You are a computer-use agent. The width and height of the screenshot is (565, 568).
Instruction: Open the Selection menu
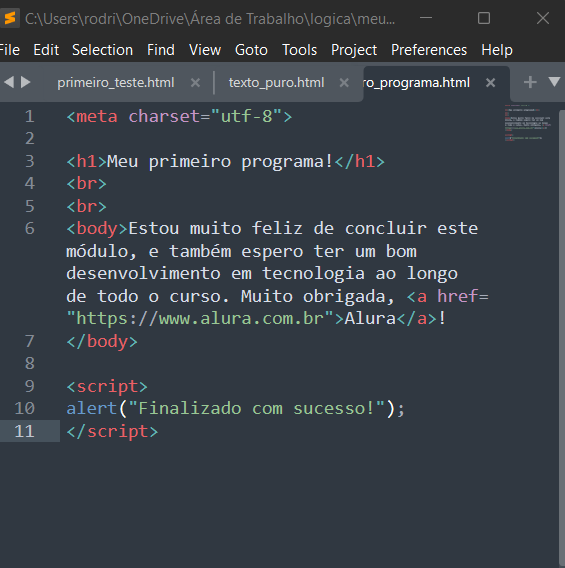(102, 50)
